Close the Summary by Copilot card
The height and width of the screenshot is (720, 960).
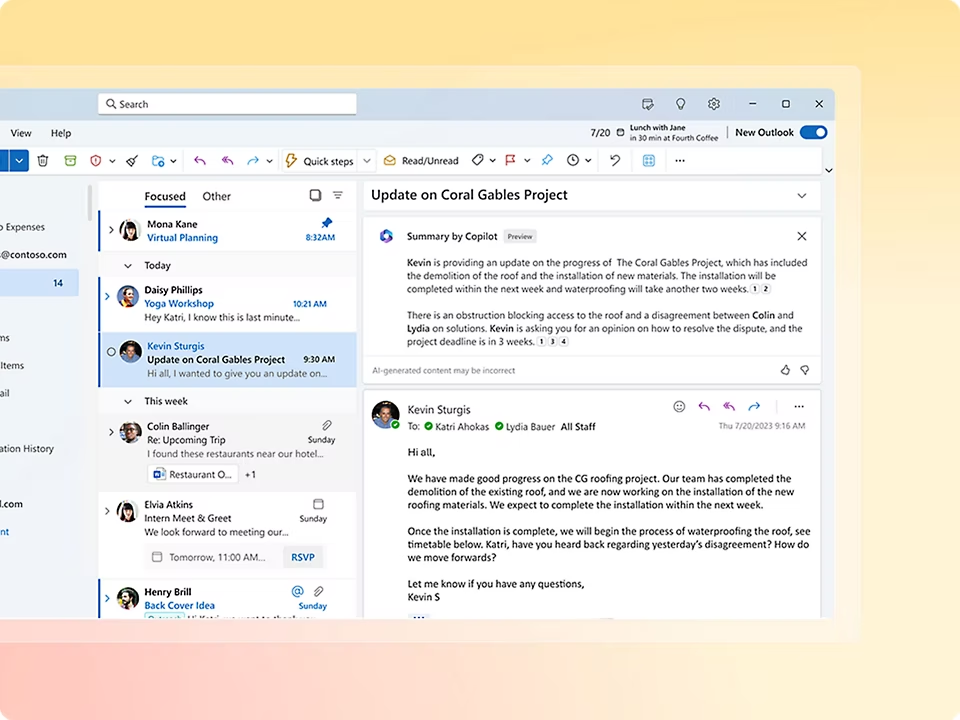click(801, 236)
